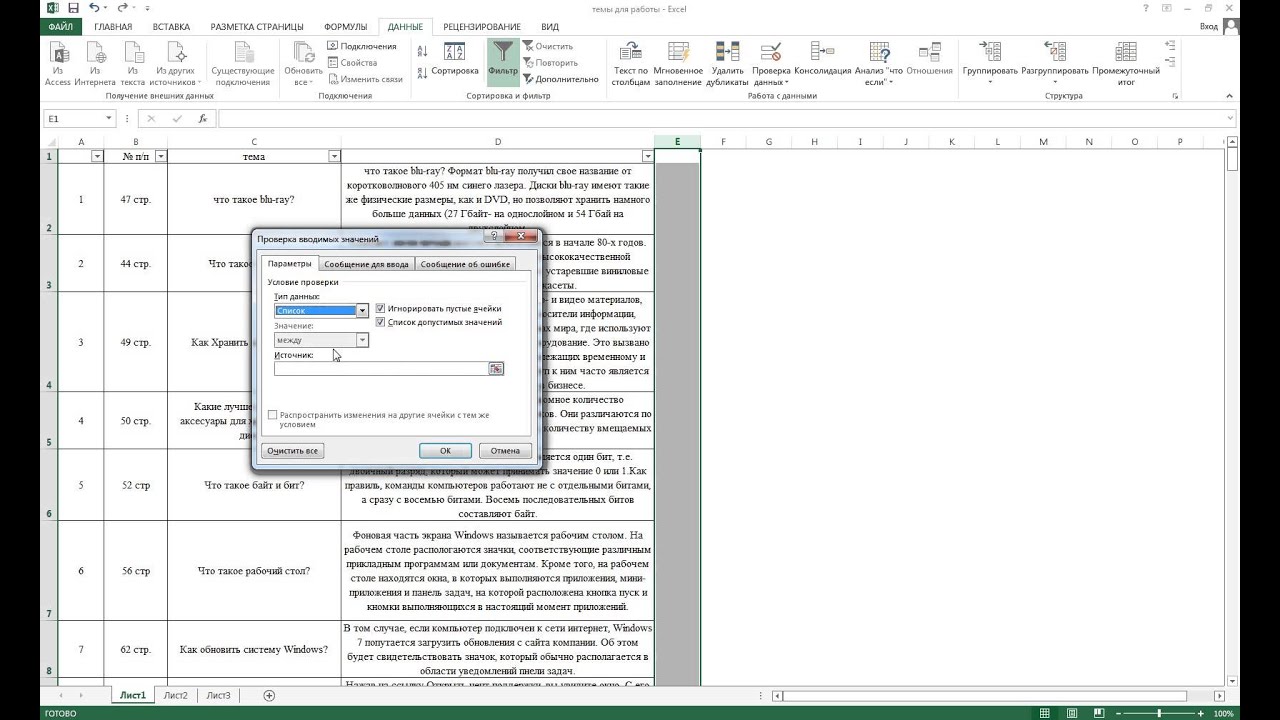
Task: Switch to sheet Лист2
Action: pyautogui.click(x=176, y=695)
